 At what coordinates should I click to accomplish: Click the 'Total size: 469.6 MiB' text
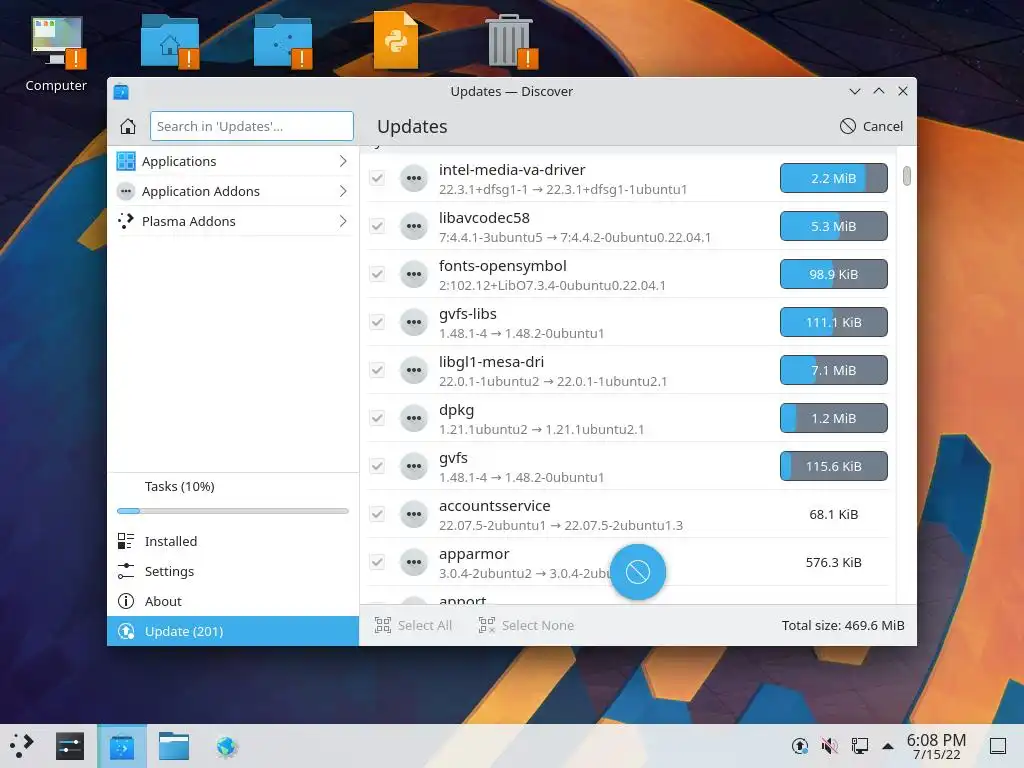[843, 626]
